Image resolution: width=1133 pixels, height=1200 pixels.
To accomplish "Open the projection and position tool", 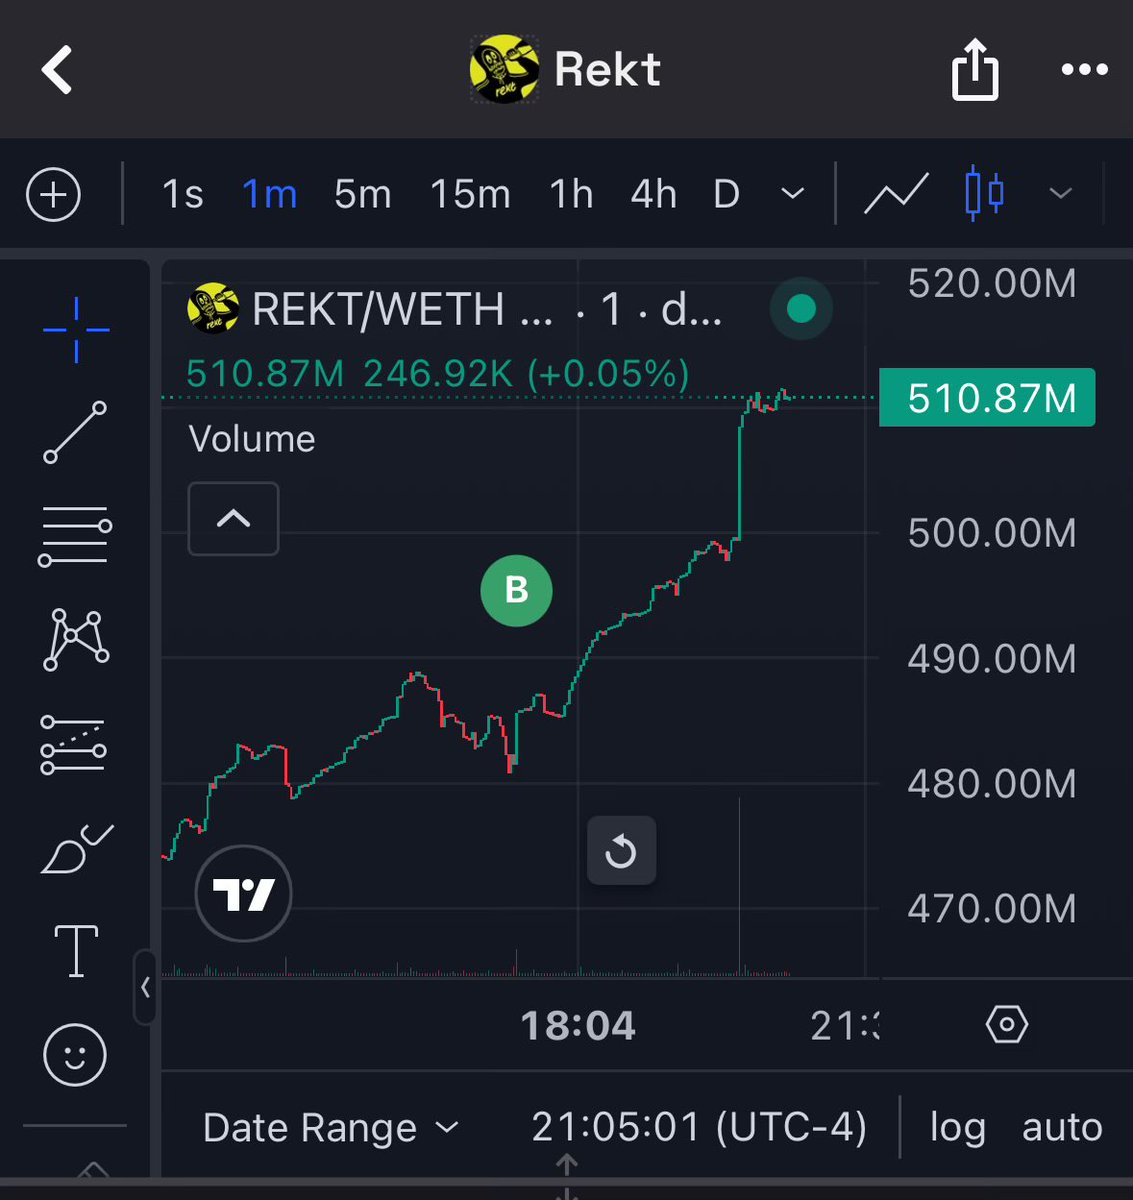I will (73, 745).
